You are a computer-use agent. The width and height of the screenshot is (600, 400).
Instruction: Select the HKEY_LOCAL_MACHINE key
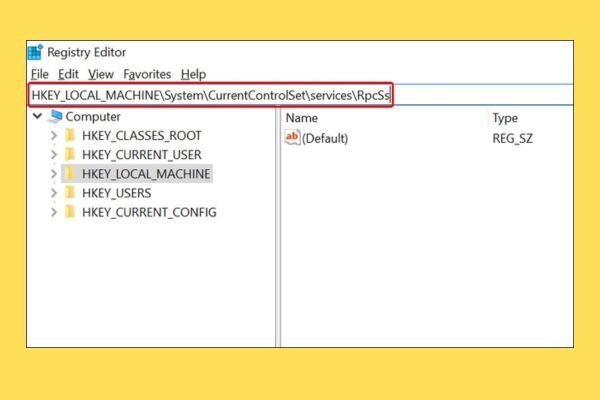(x=146, y=174)
